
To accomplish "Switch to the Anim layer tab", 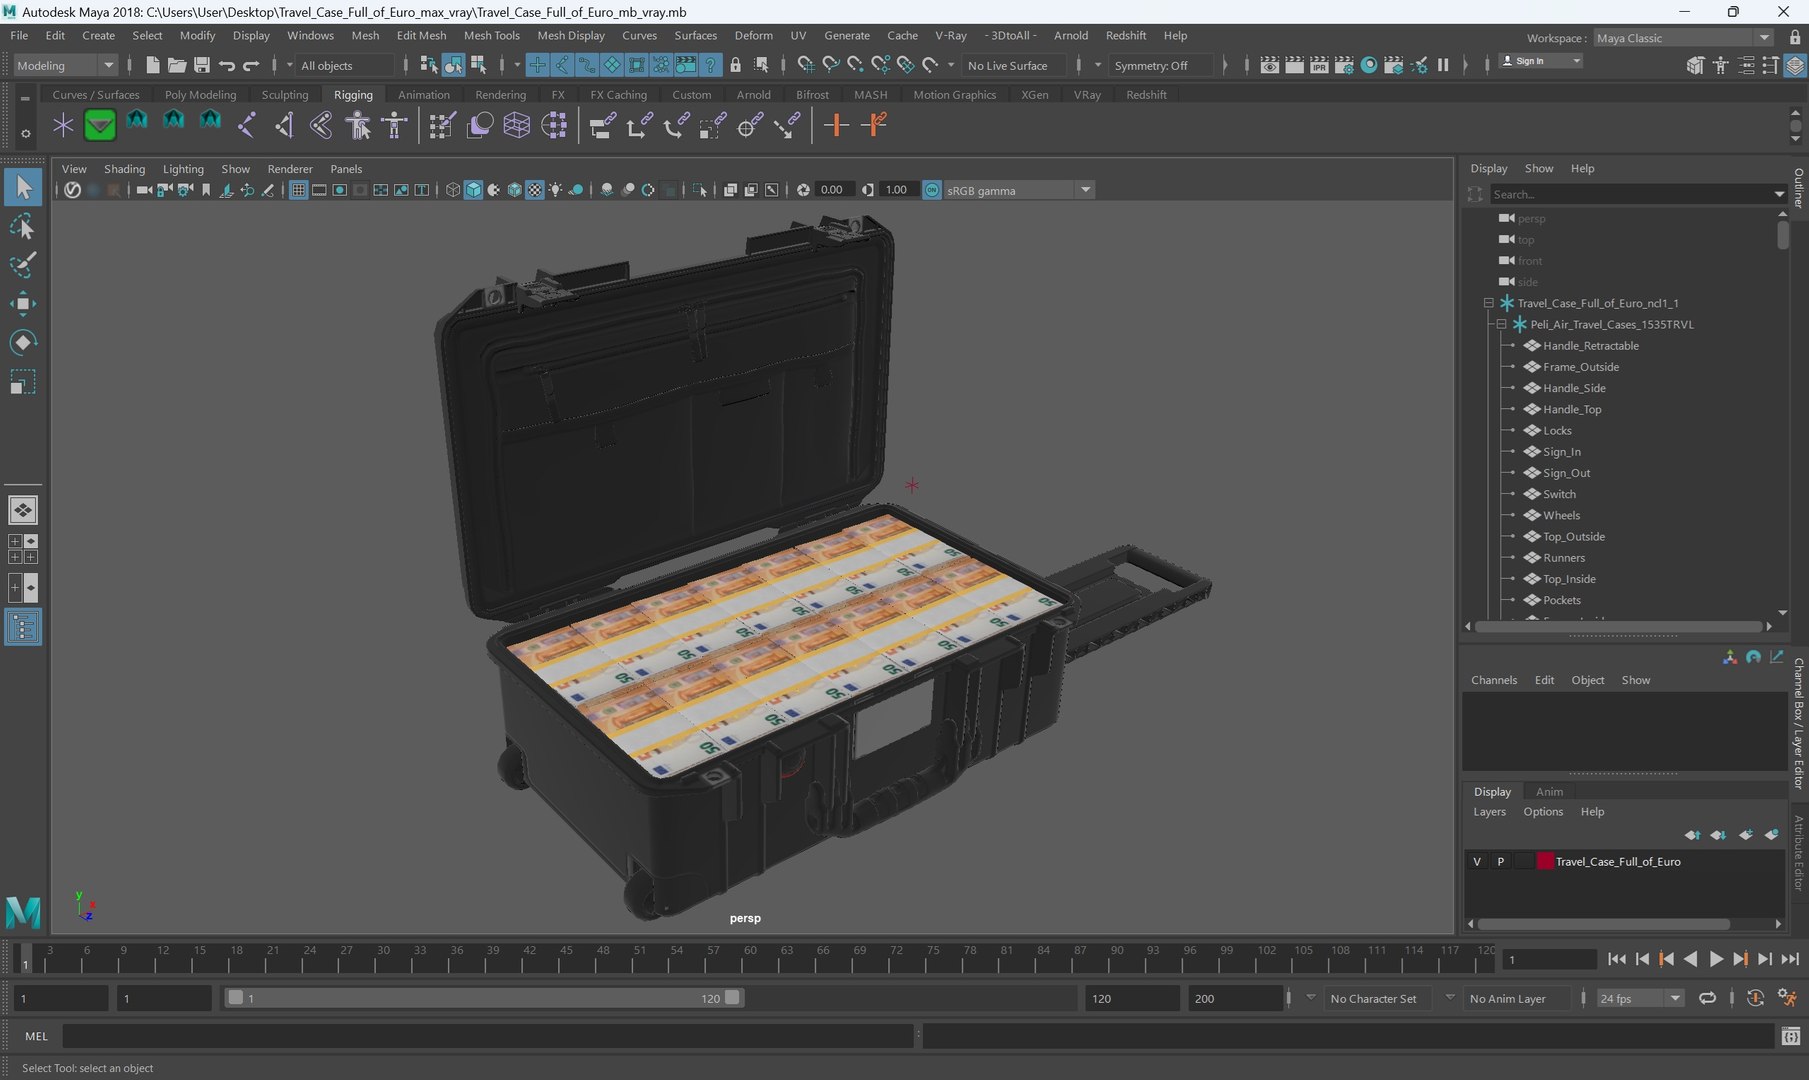I will 1549,791.
